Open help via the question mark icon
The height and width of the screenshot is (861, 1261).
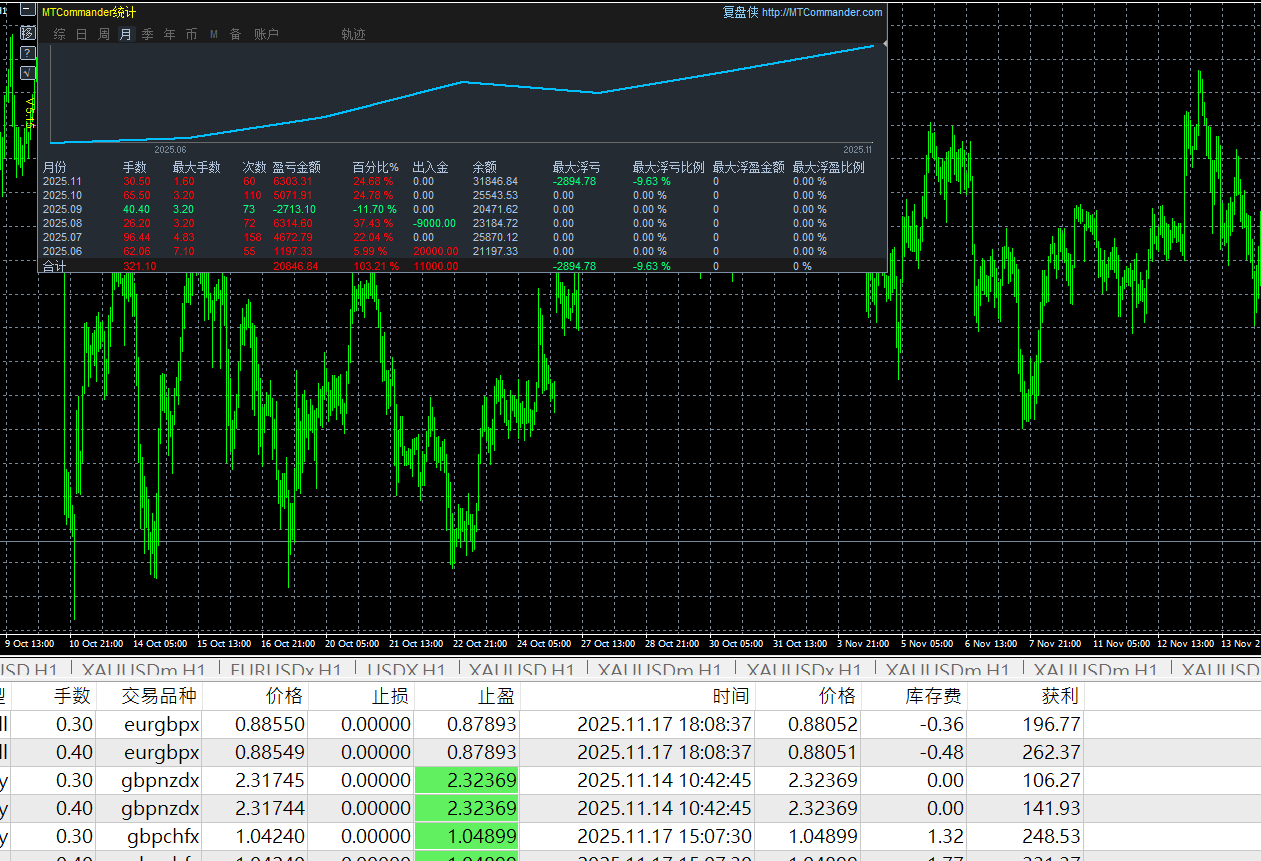pyautogui.click(x=27, y=53)
